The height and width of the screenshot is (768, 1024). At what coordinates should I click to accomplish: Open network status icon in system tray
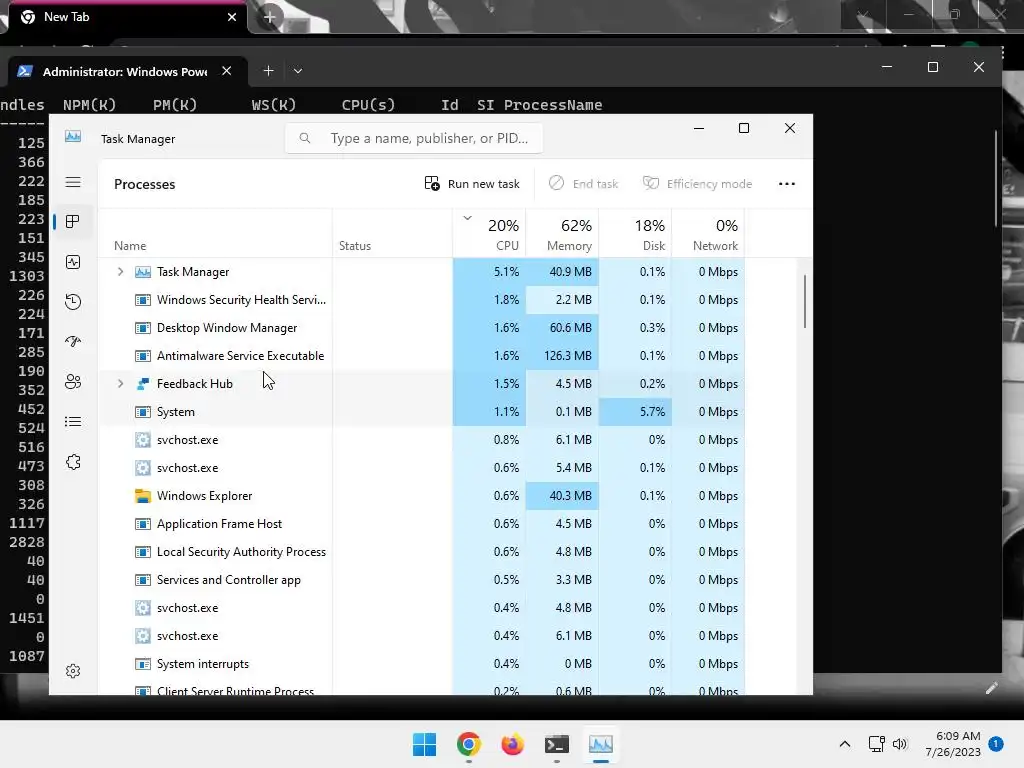tap(876, 744)
